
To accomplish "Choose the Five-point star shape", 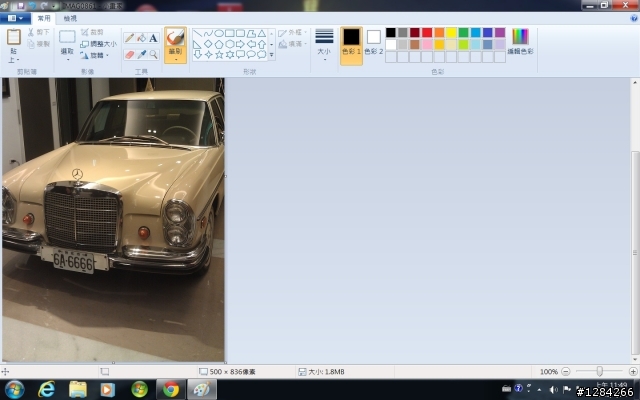I will [219, 55].
